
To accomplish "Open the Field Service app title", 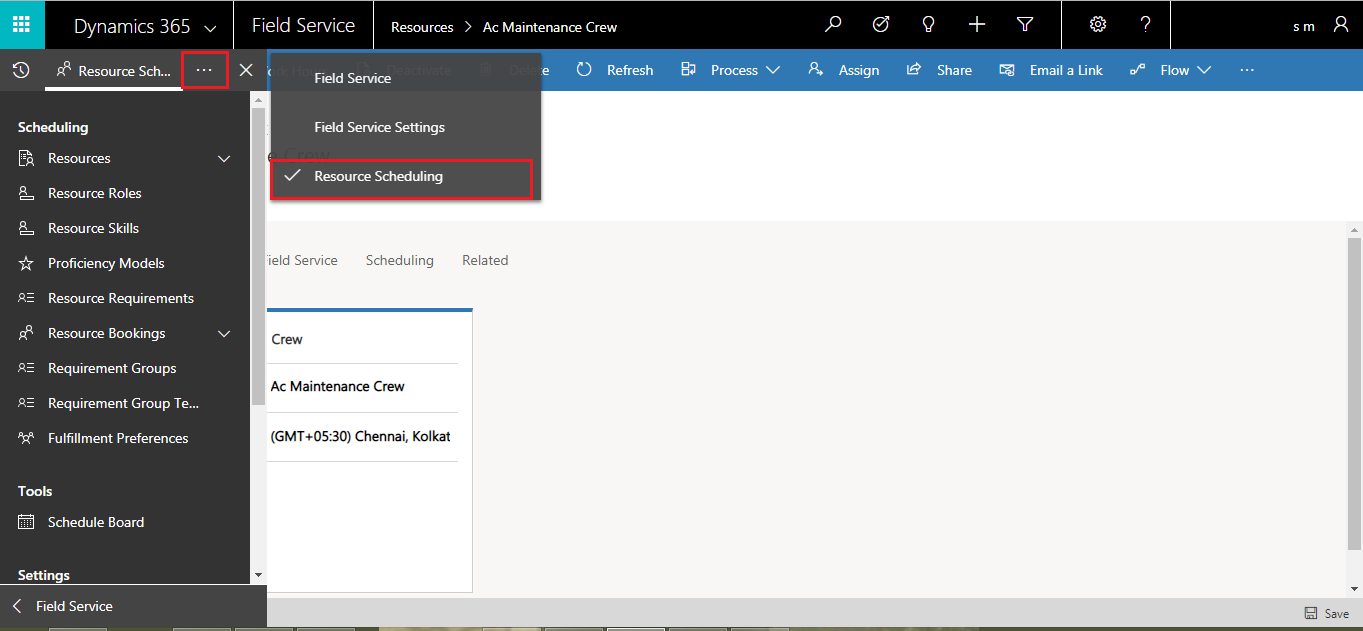I will click(x=303, y=26).
